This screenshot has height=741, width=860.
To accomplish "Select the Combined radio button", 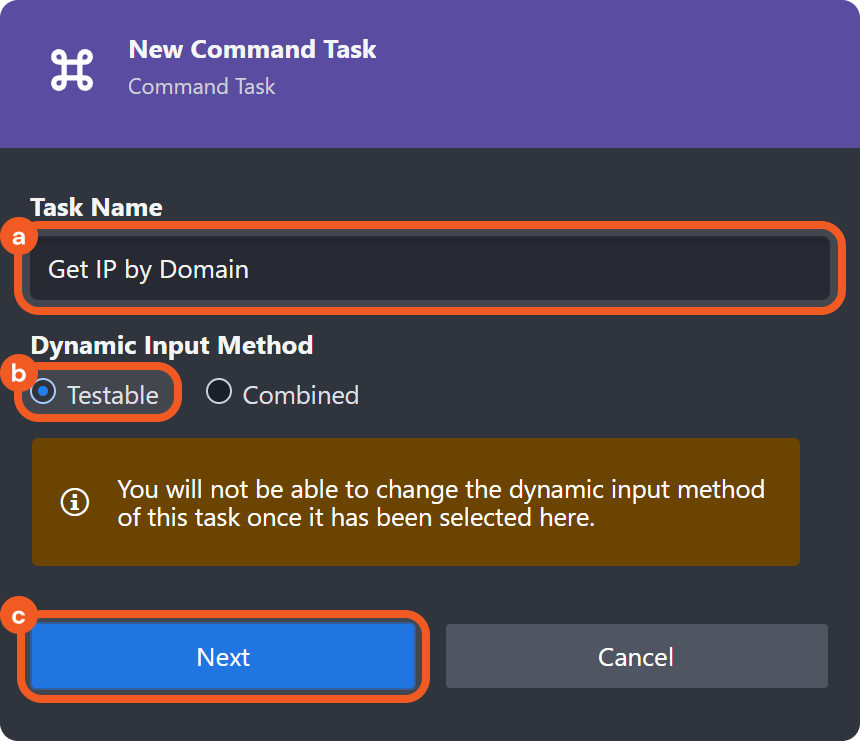I will (219, 393).
